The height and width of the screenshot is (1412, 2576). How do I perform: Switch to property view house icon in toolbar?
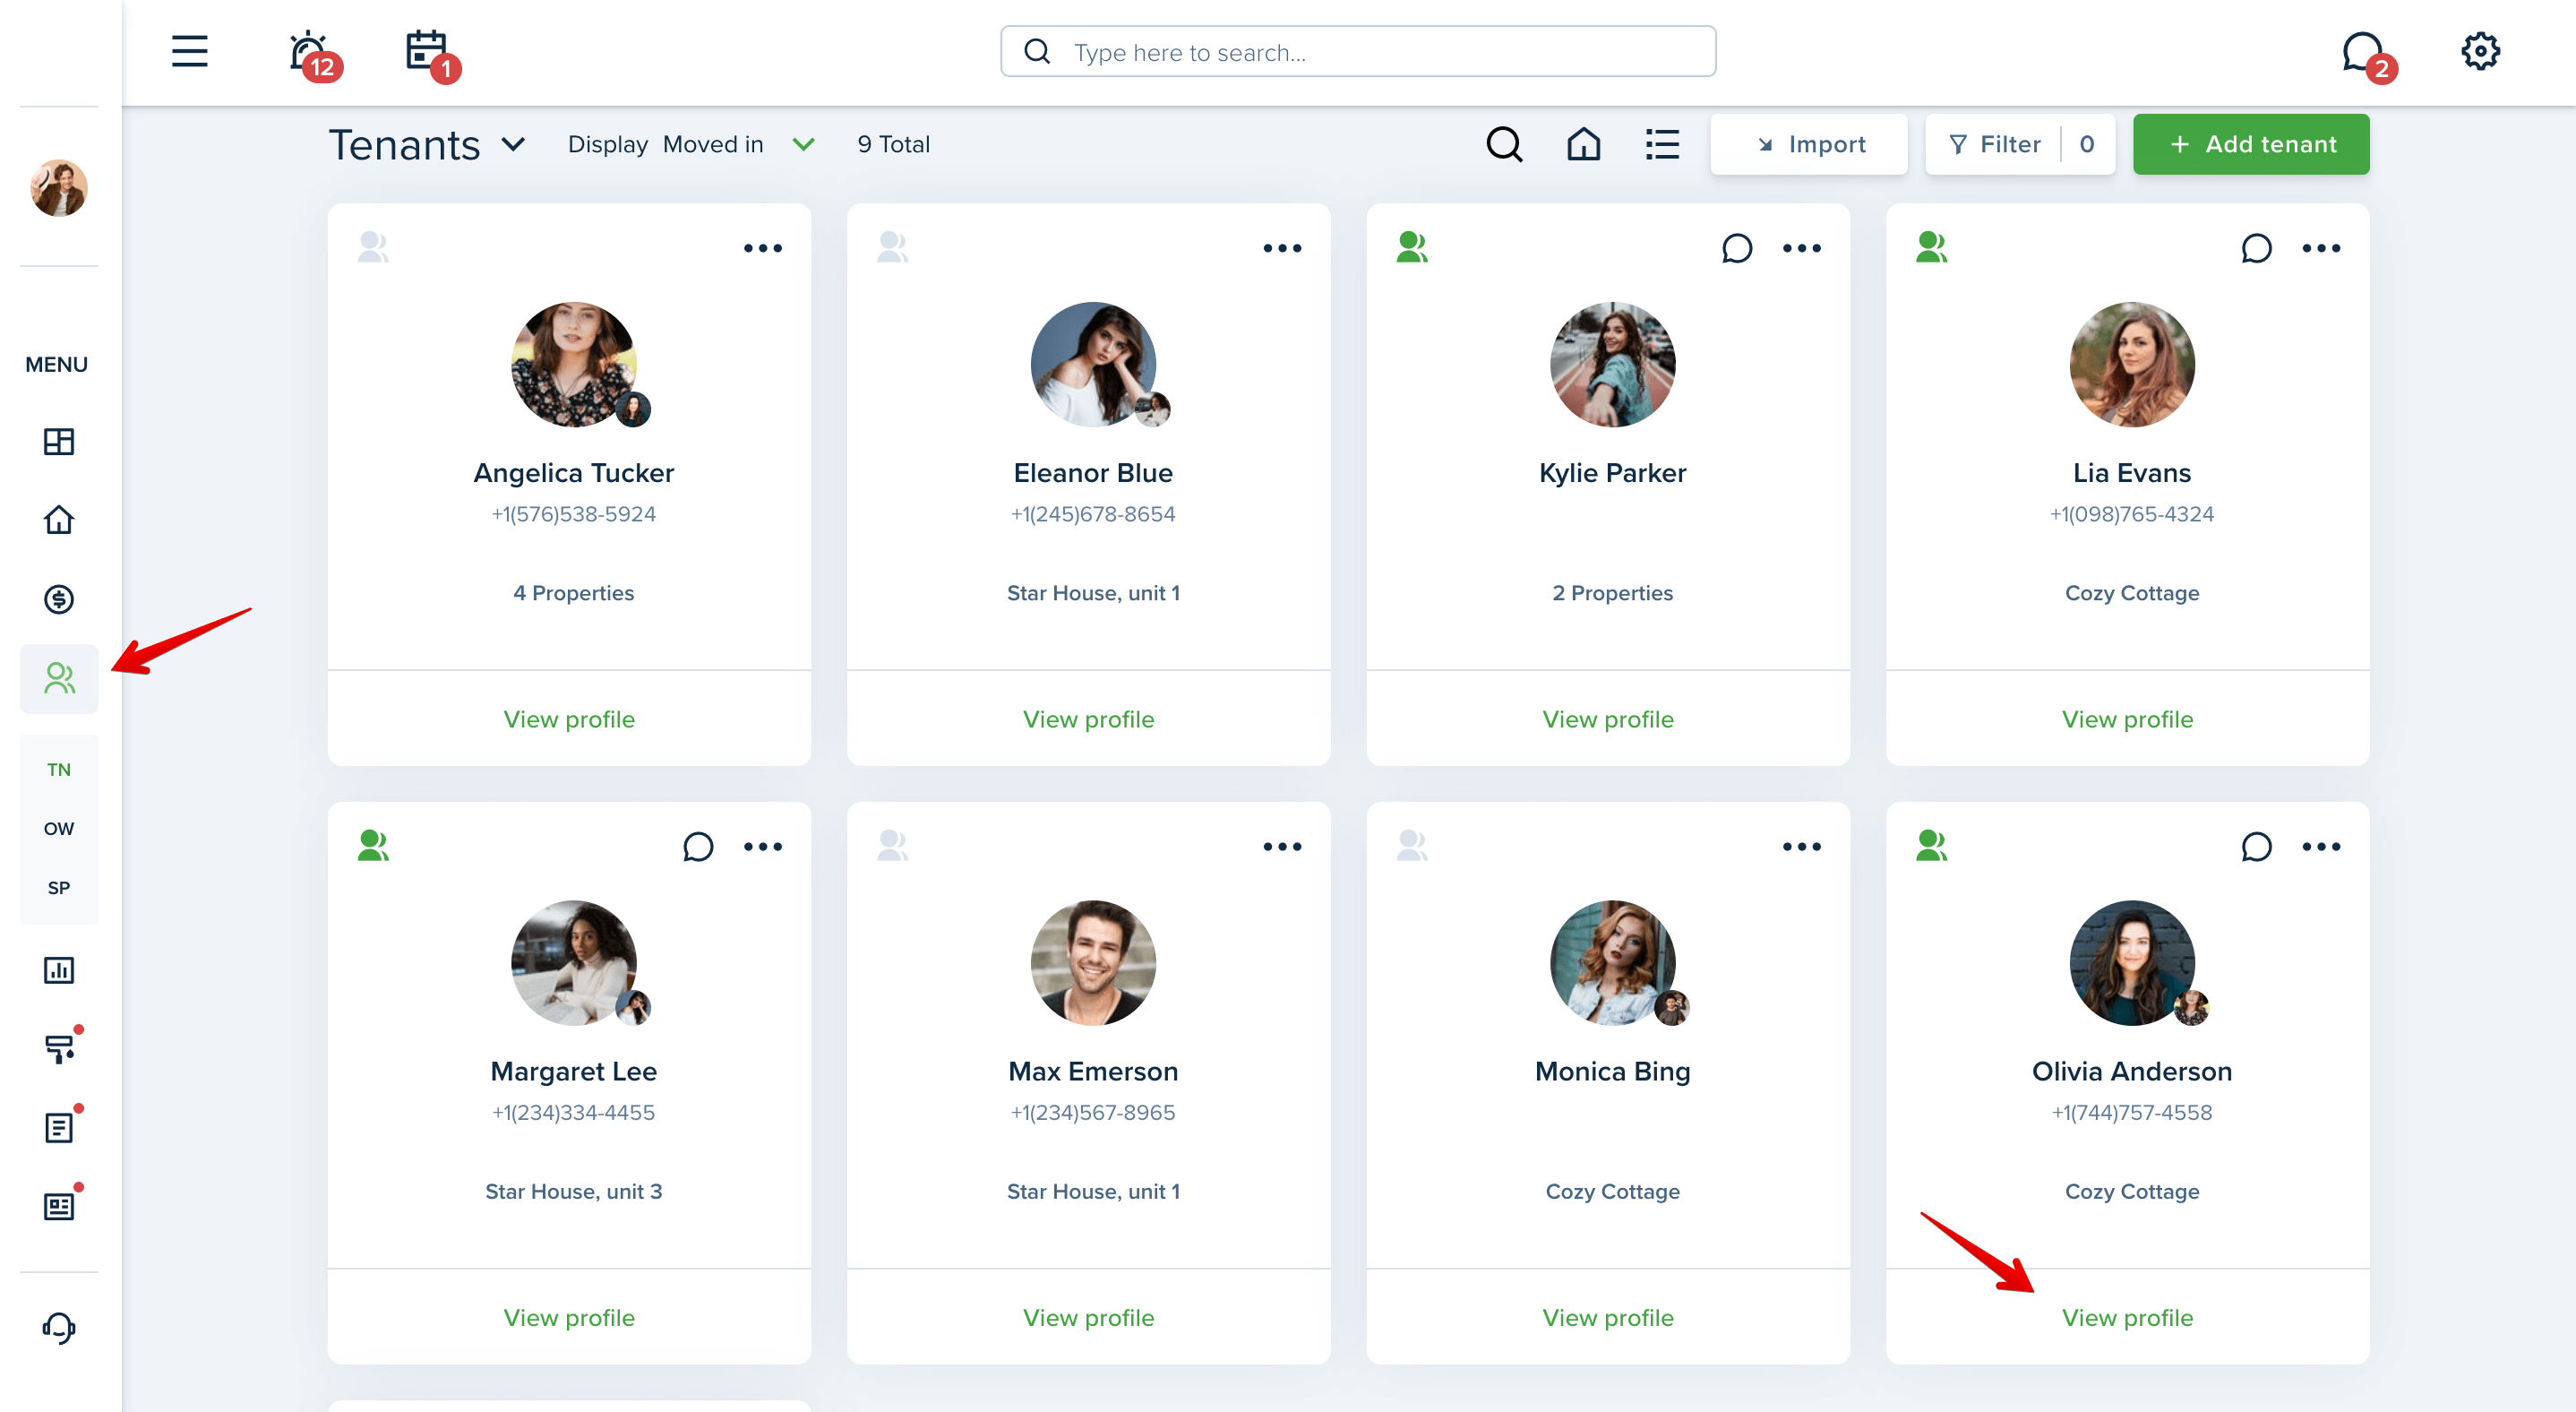(x=1583, y=144)
